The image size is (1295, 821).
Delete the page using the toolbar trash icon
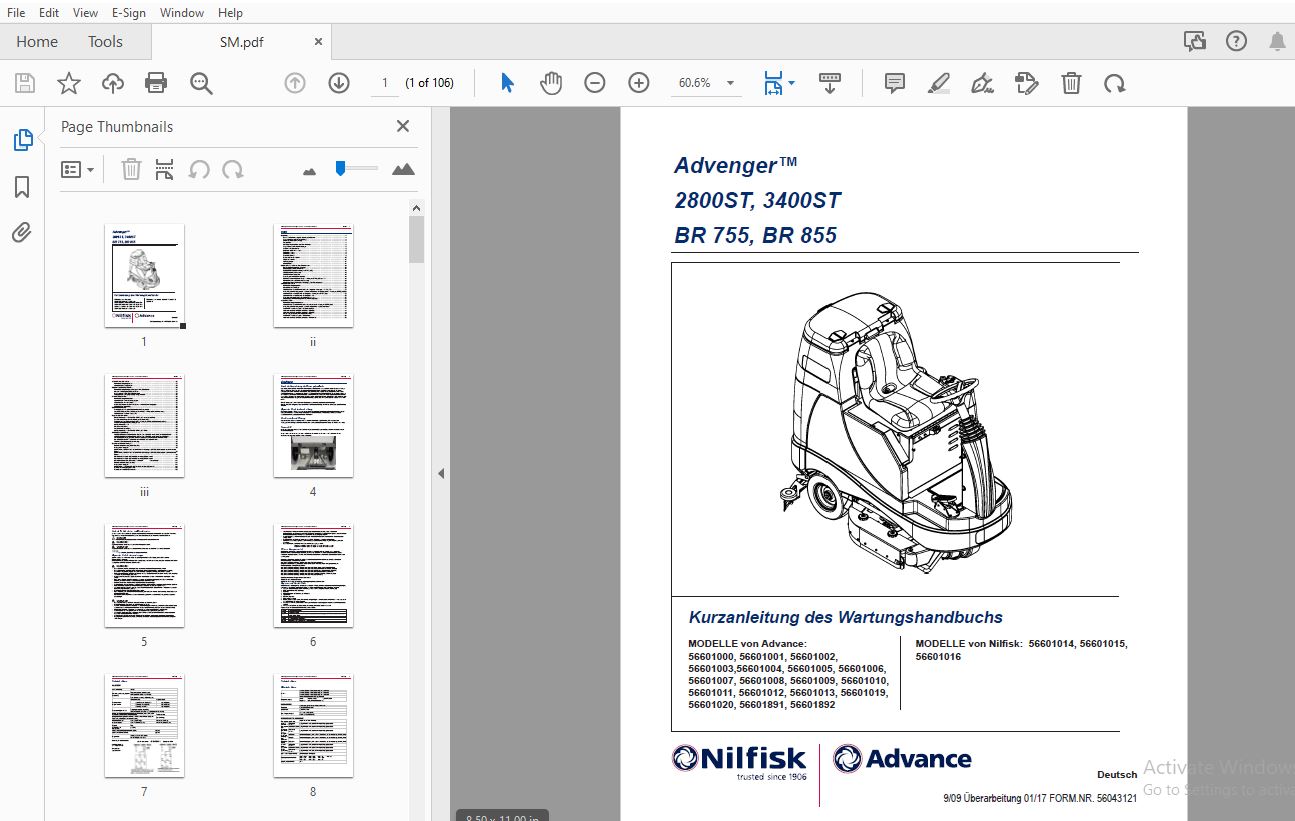coord(1071,83)
